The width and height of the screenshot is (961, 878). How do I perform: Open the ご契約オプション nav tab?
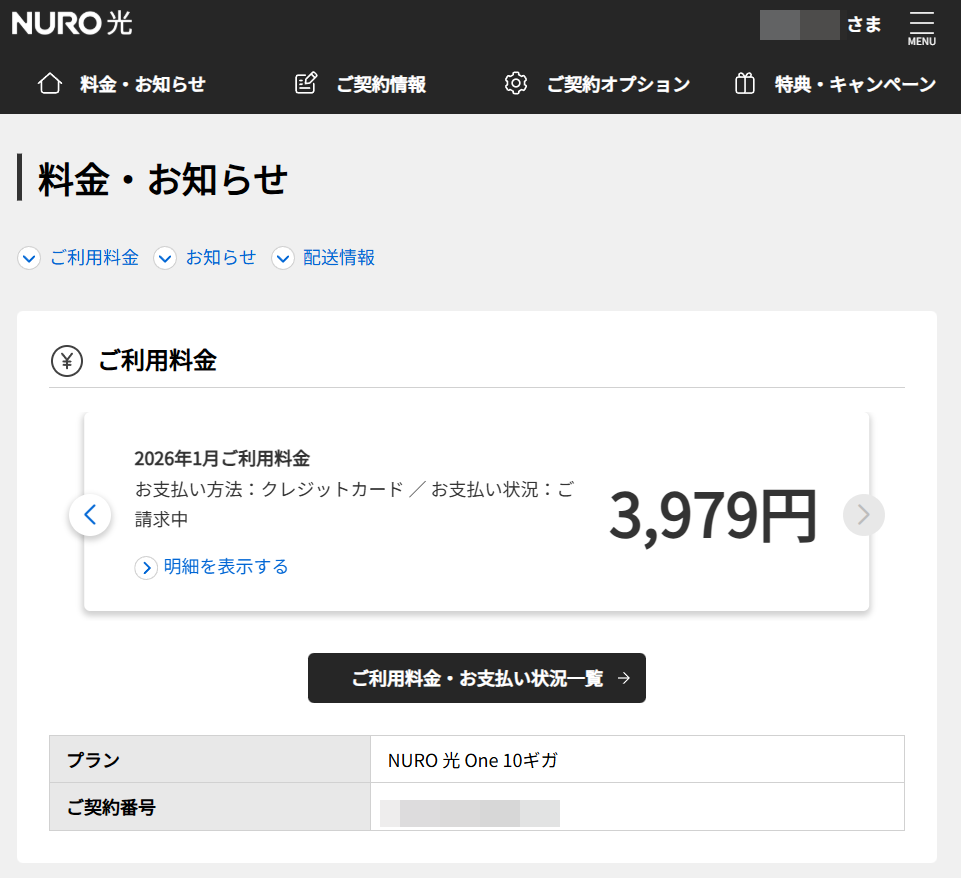coord(597,84)
